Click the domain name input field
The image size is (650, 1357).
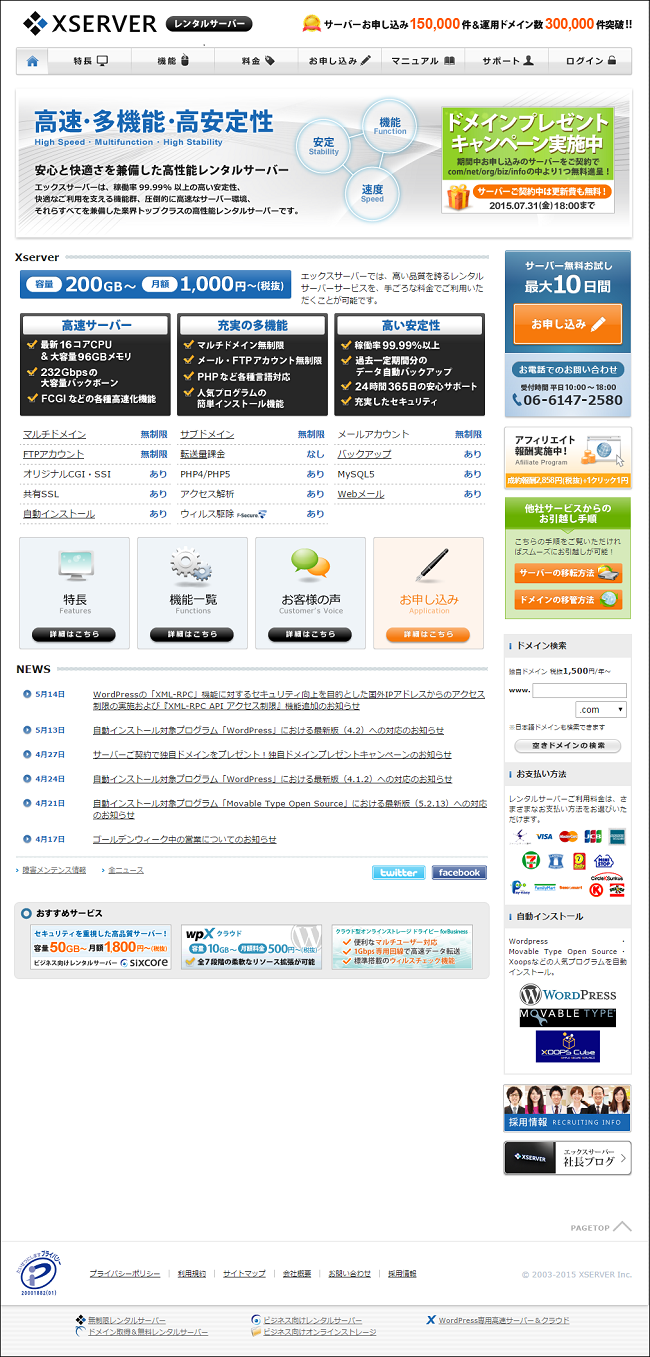click(x=579, y=690)
